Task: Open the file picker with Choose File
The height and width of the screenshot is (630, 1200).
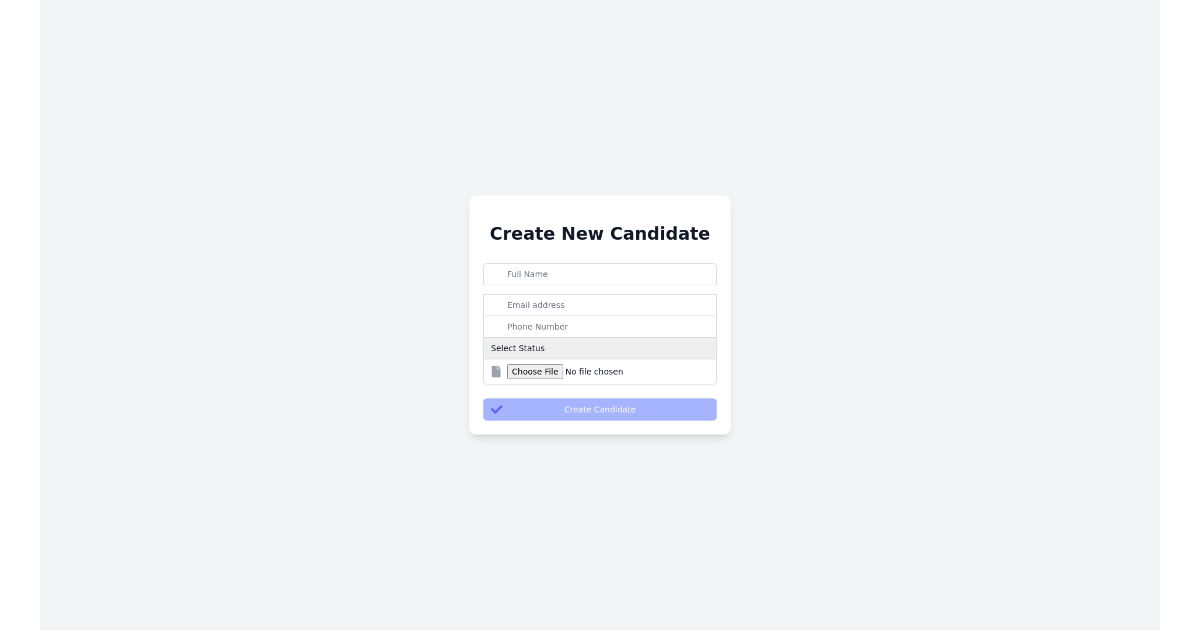Action: pyautogui.click(x=535, y=371)
